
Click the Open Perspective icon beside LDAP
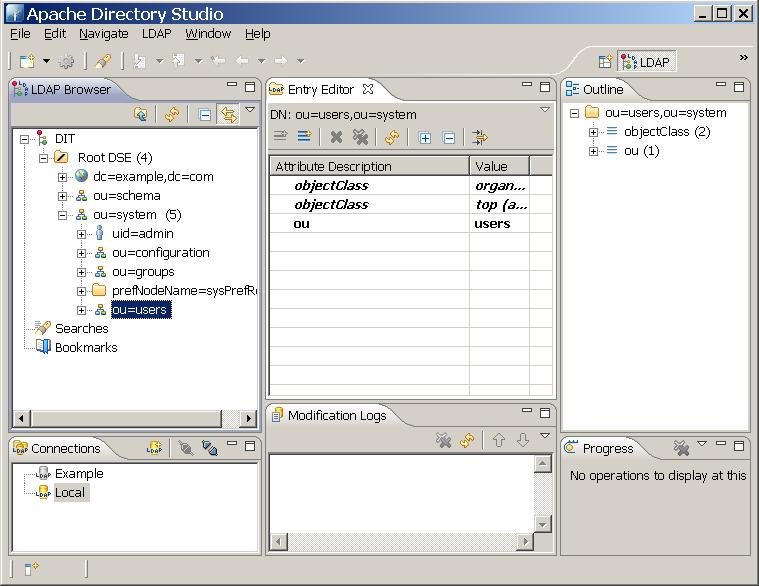point(604,62)
